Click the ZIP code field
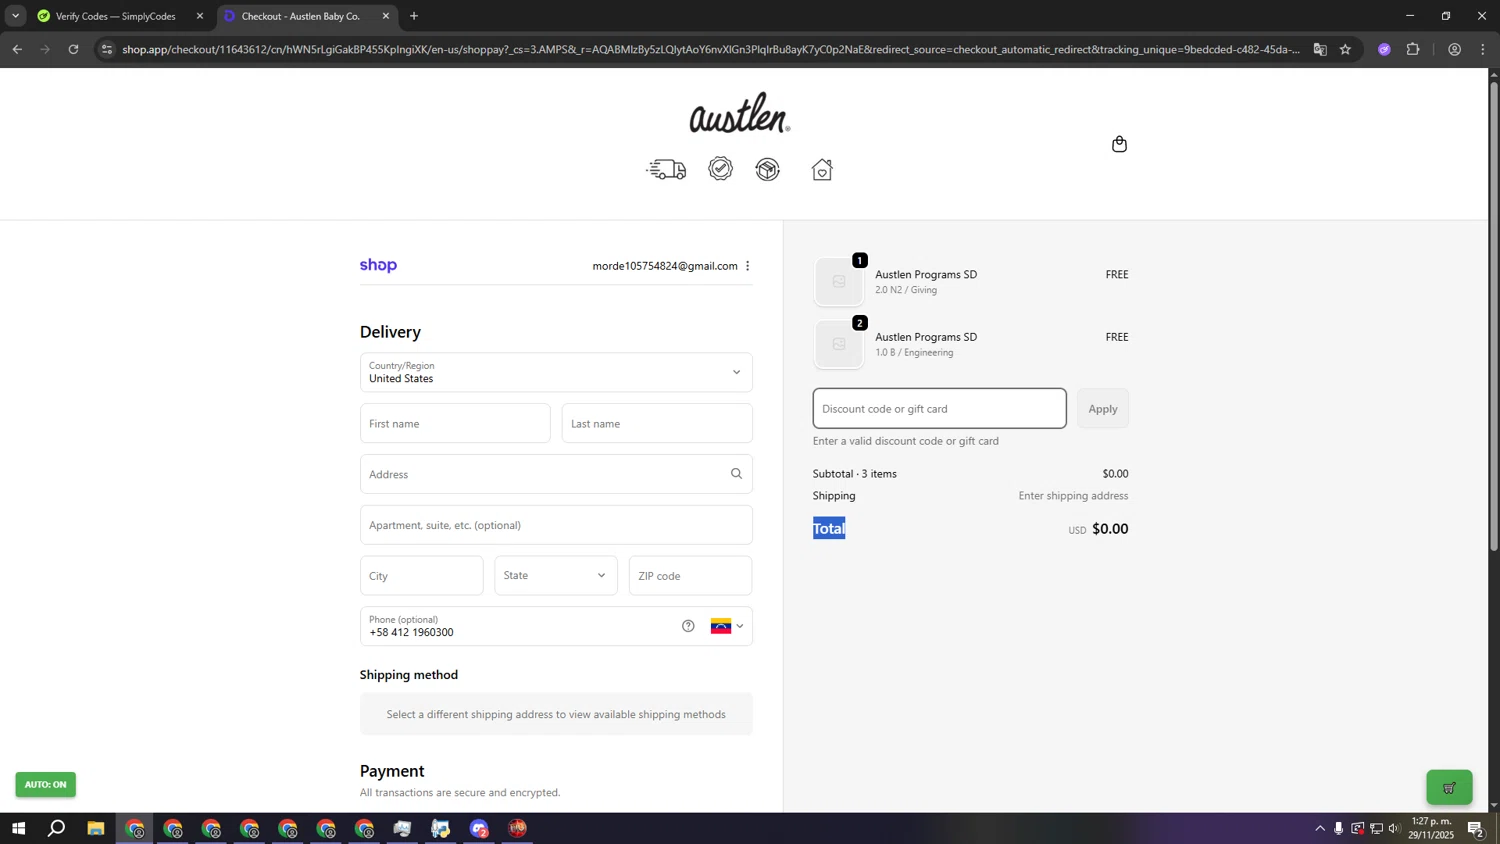This screenshot has height=844, width=1500. point(690,576)
